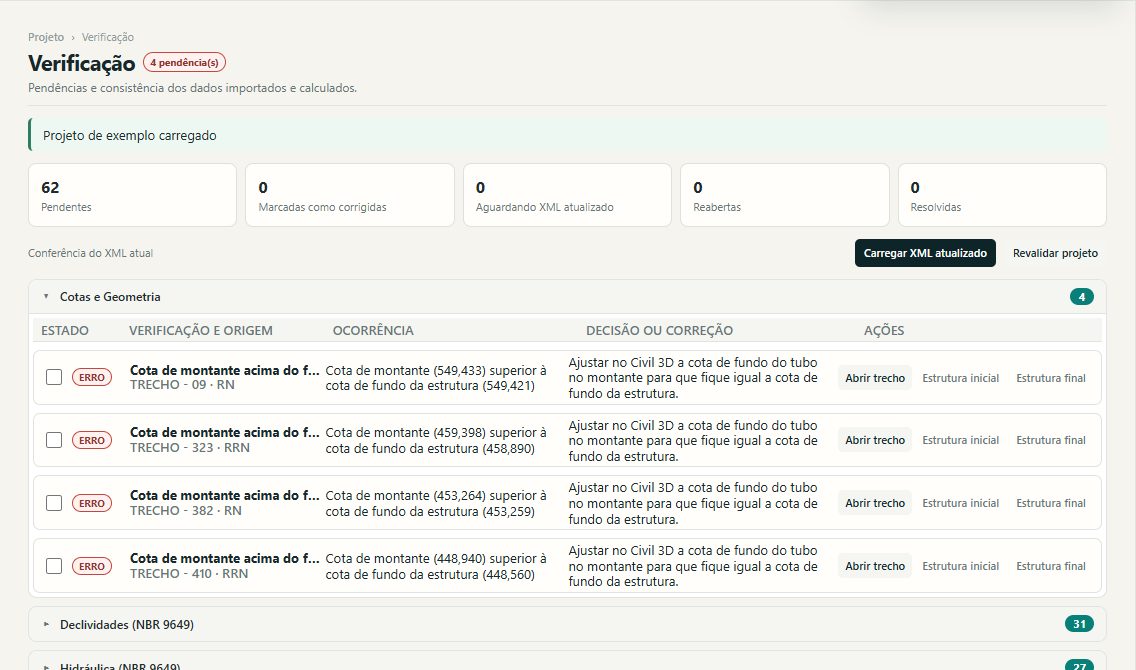The image size is (1136, 670).
Task: Click Estrutura final for TRECHO - 410
Action: coord(1051,566)
